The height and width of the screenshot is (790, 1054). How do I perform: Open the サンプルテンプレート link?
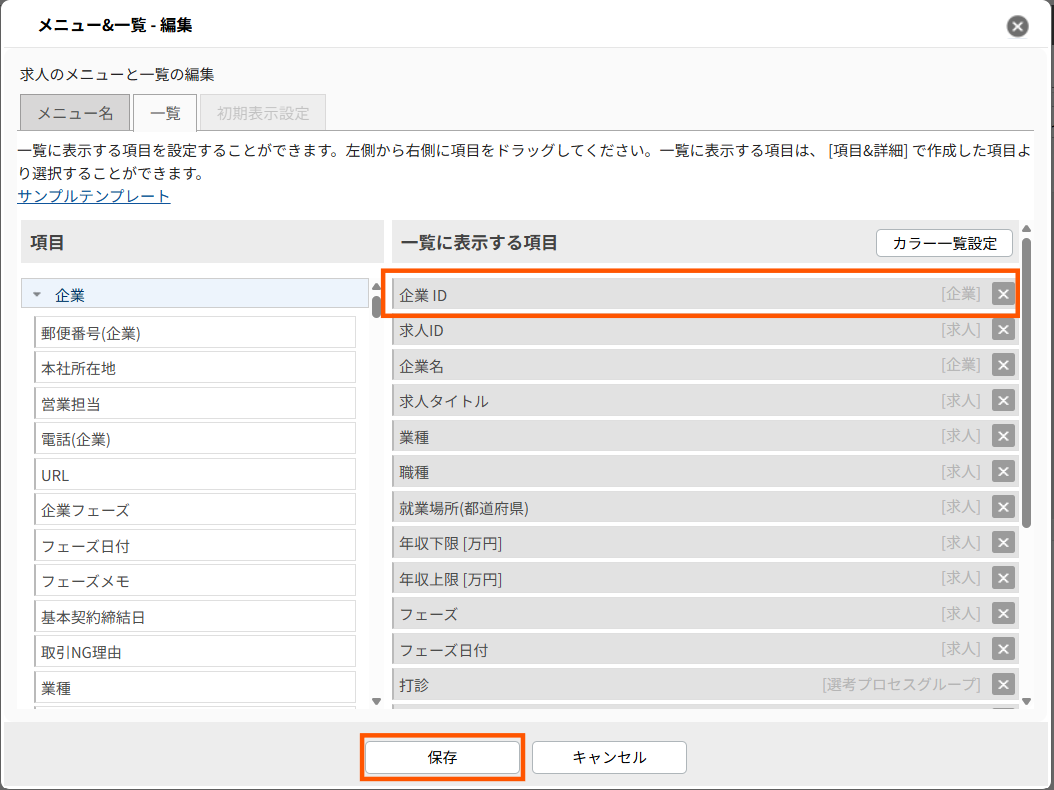(x=93, y=196)
